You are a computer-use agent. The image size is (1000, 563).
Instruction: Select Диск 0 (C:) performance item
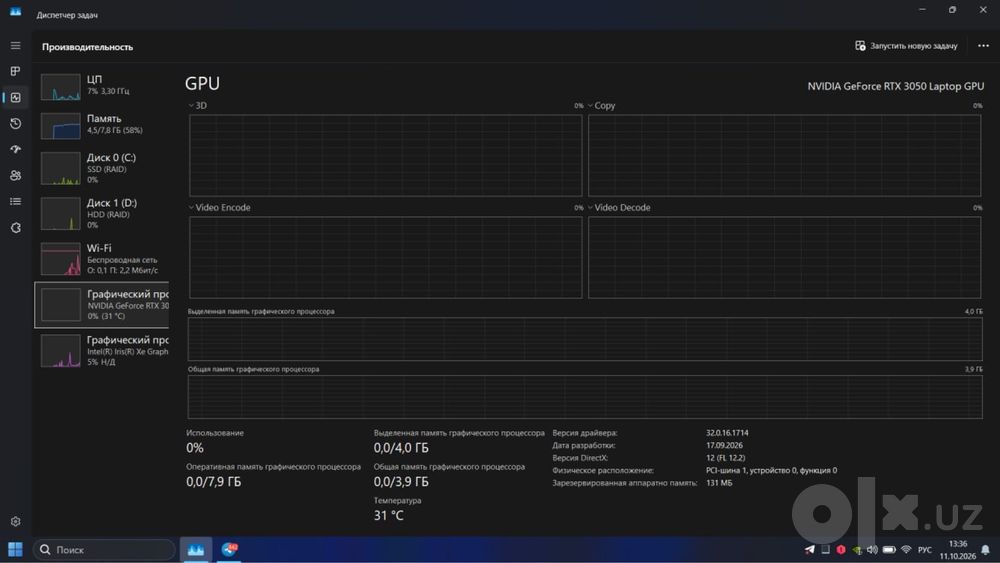click(x=102, y=168)
